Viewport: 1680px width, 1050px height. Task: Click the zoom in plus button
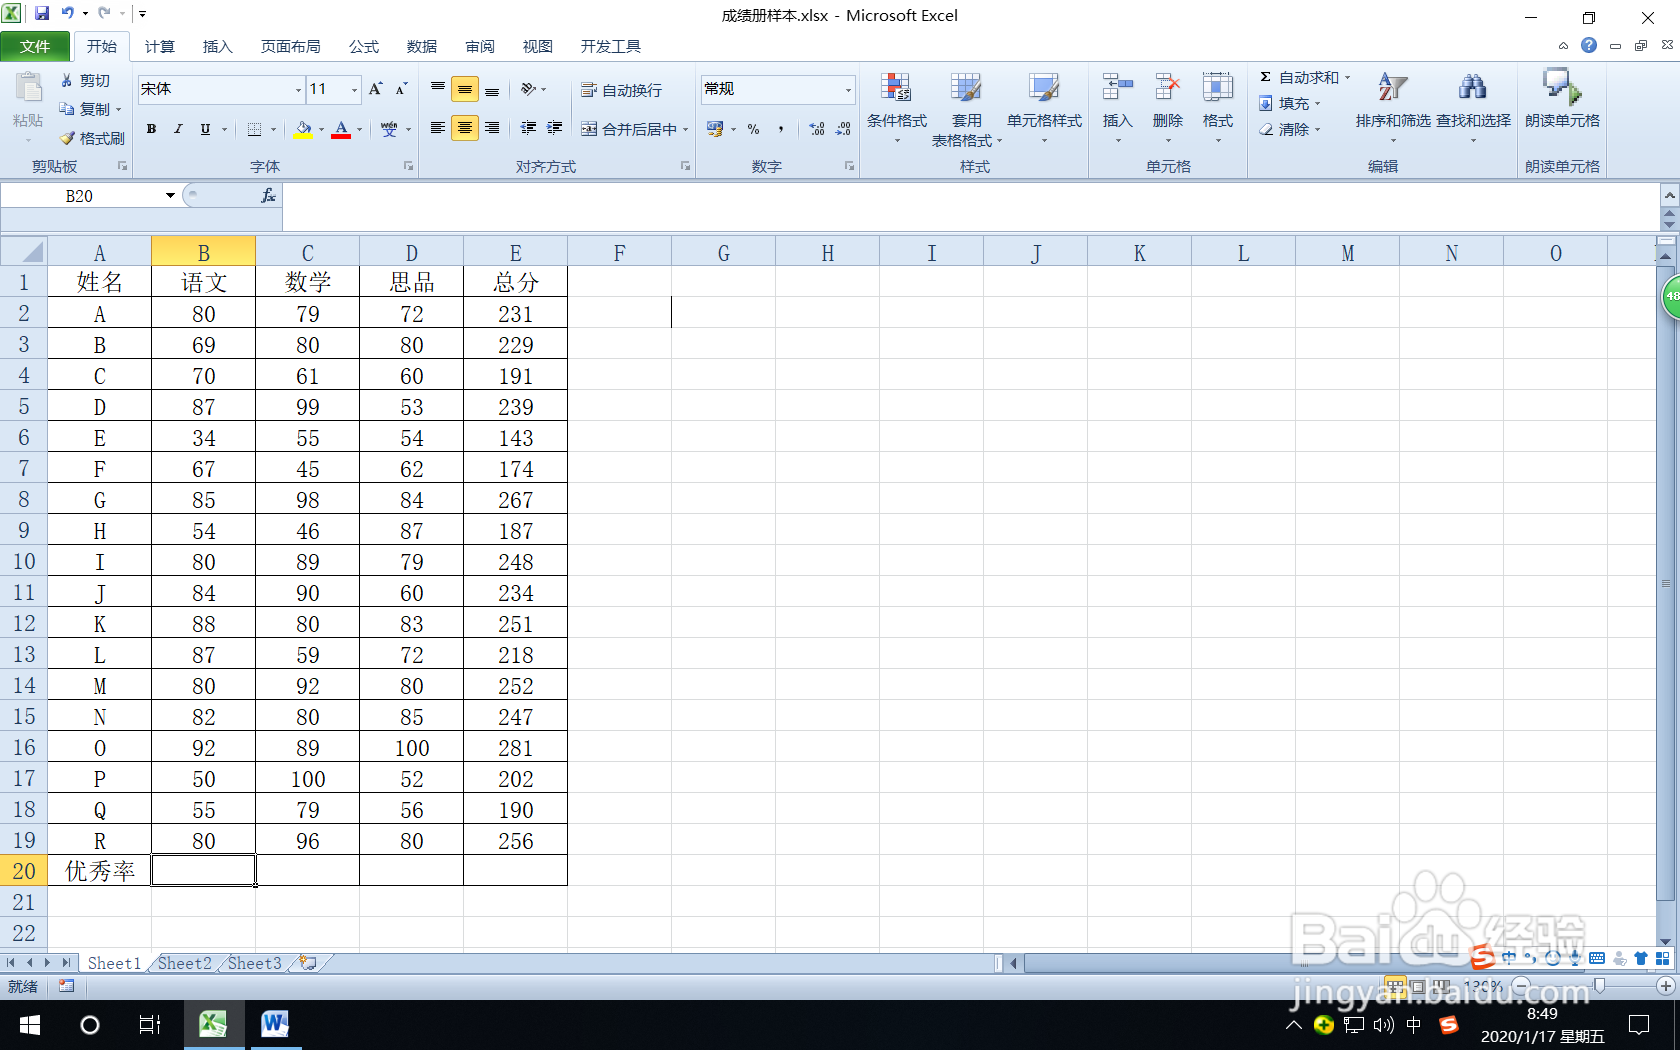click(x=1665, y=986)
